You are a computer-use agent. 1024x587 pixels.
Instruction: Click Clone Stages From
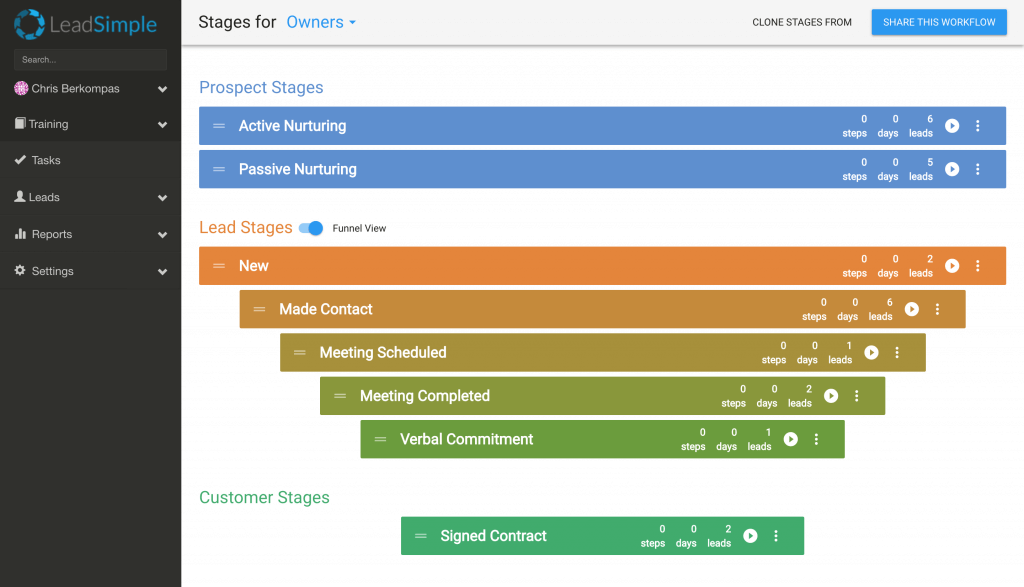click(x=802, y=22)
